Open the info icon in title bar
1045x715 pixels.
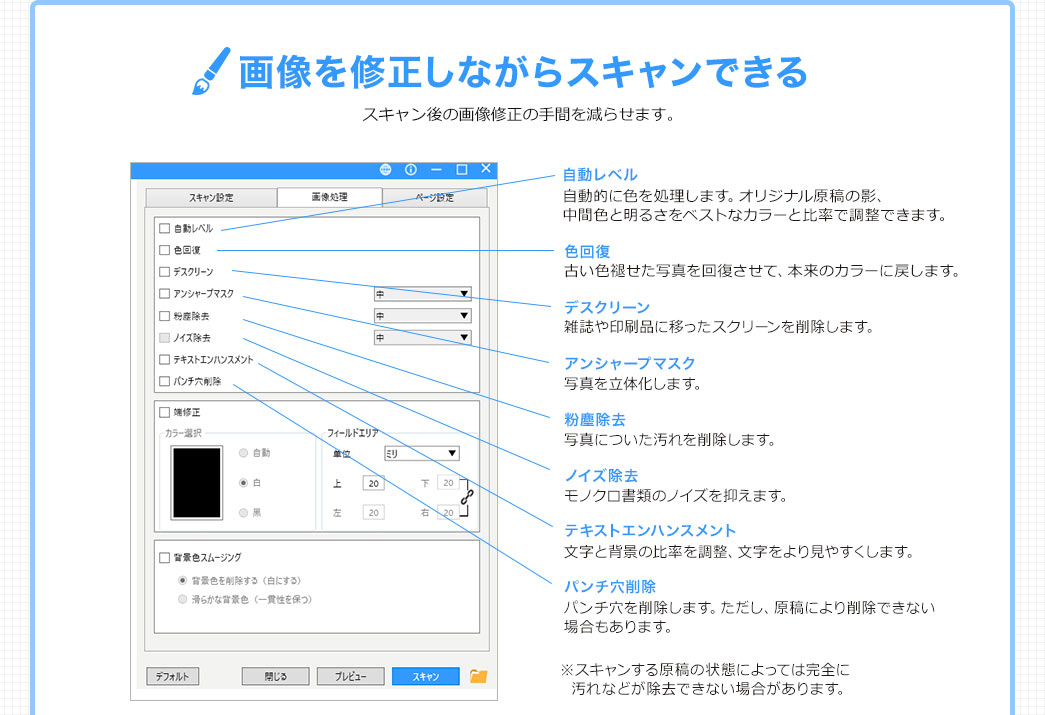click(411, 169)
